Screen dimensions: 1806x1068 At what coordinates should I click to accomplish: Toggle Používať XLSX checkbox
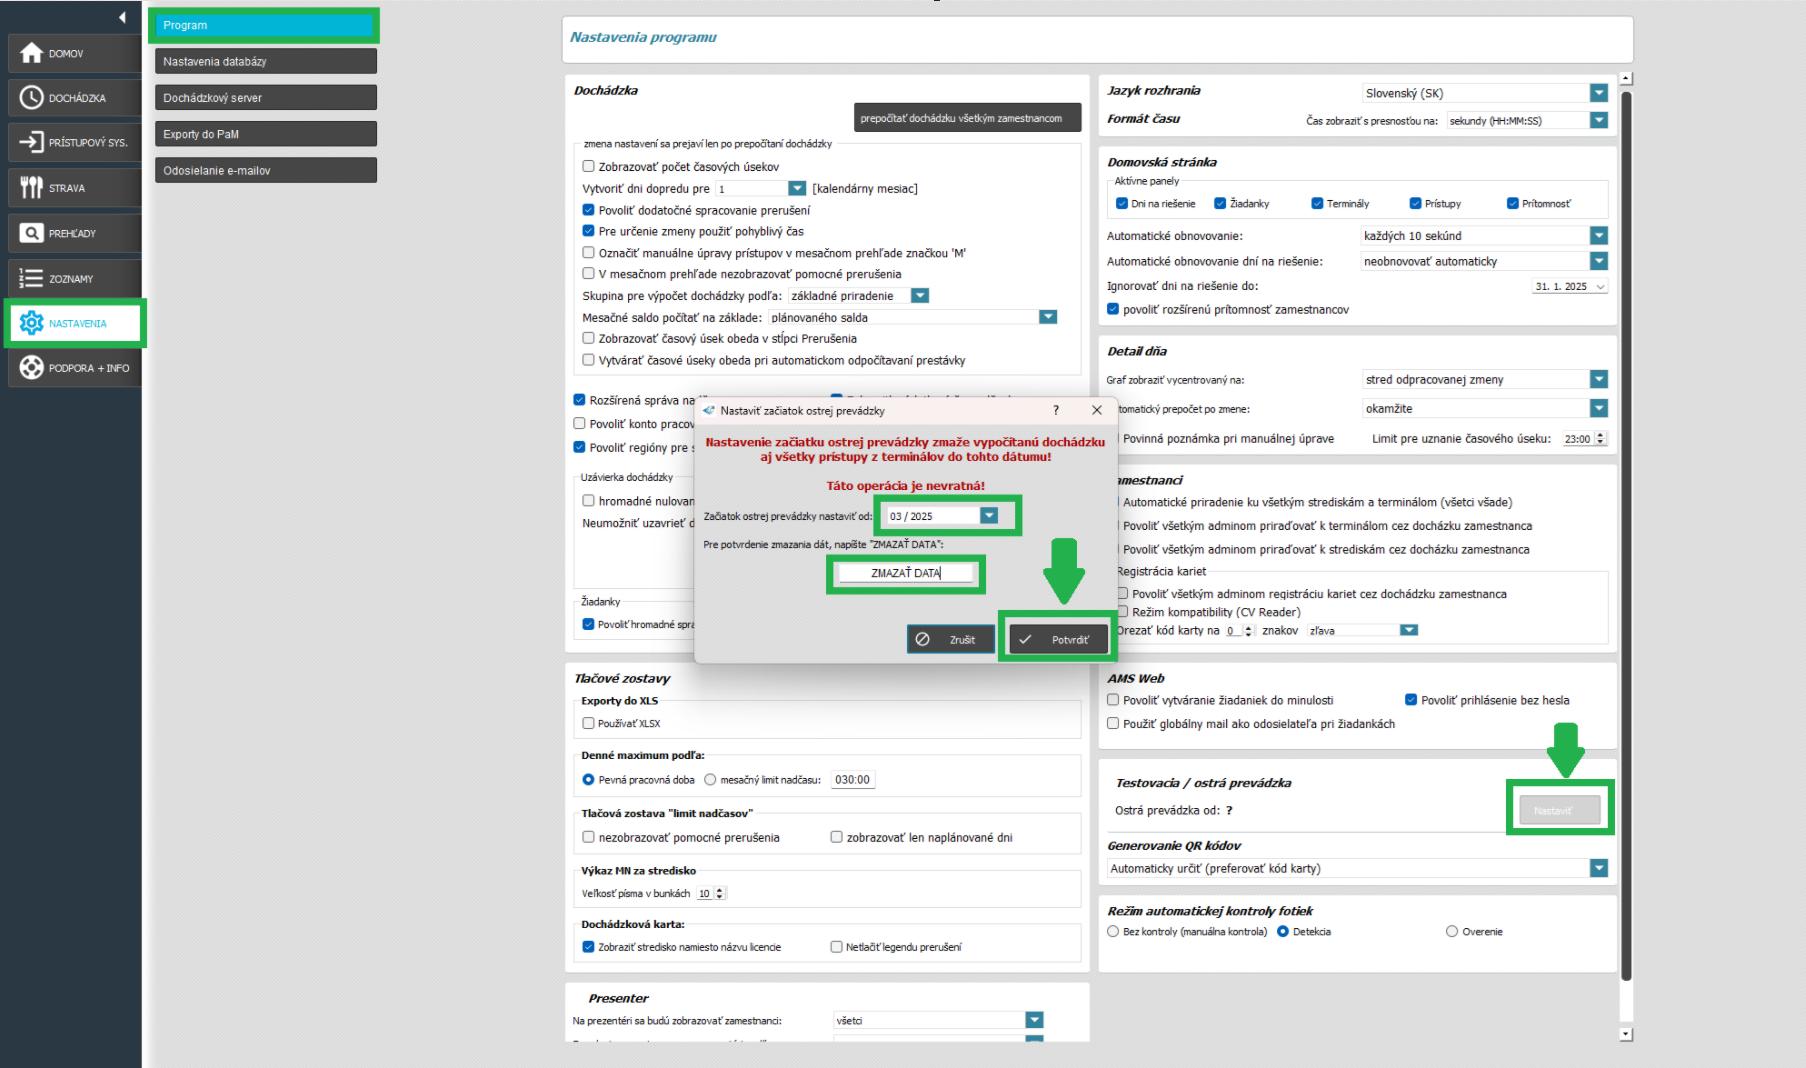click(x=588, y=723)
